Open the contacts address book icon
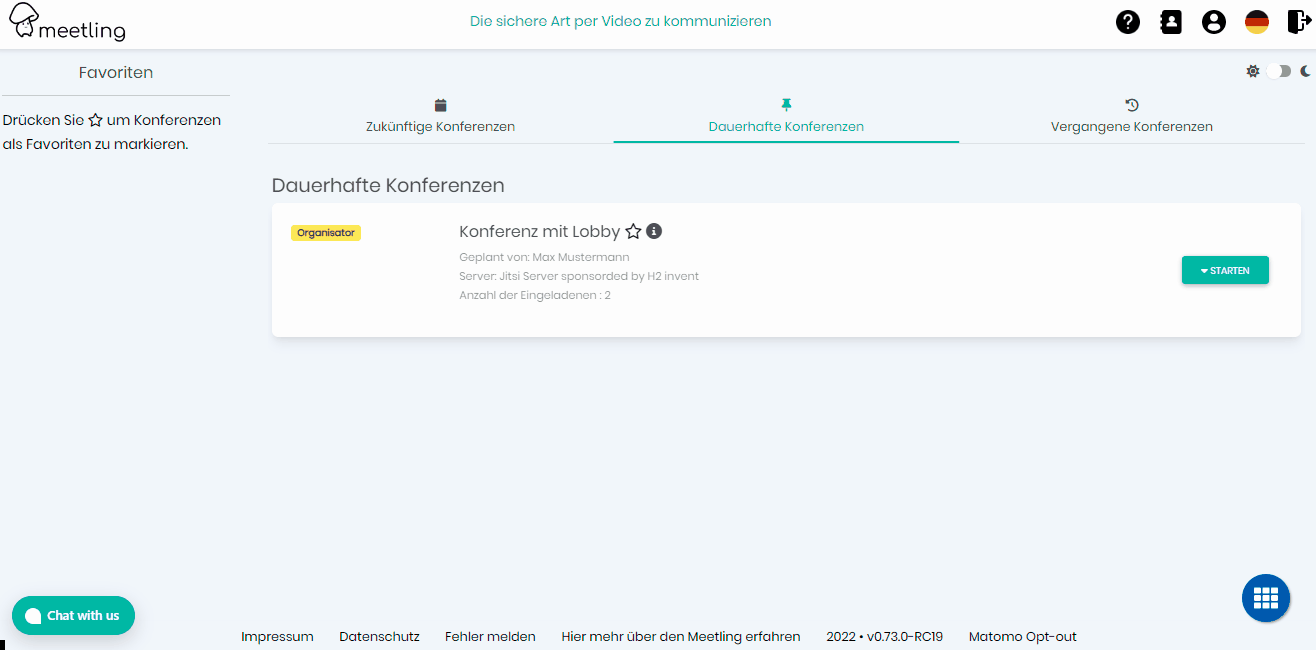 tap(1170, 21)
